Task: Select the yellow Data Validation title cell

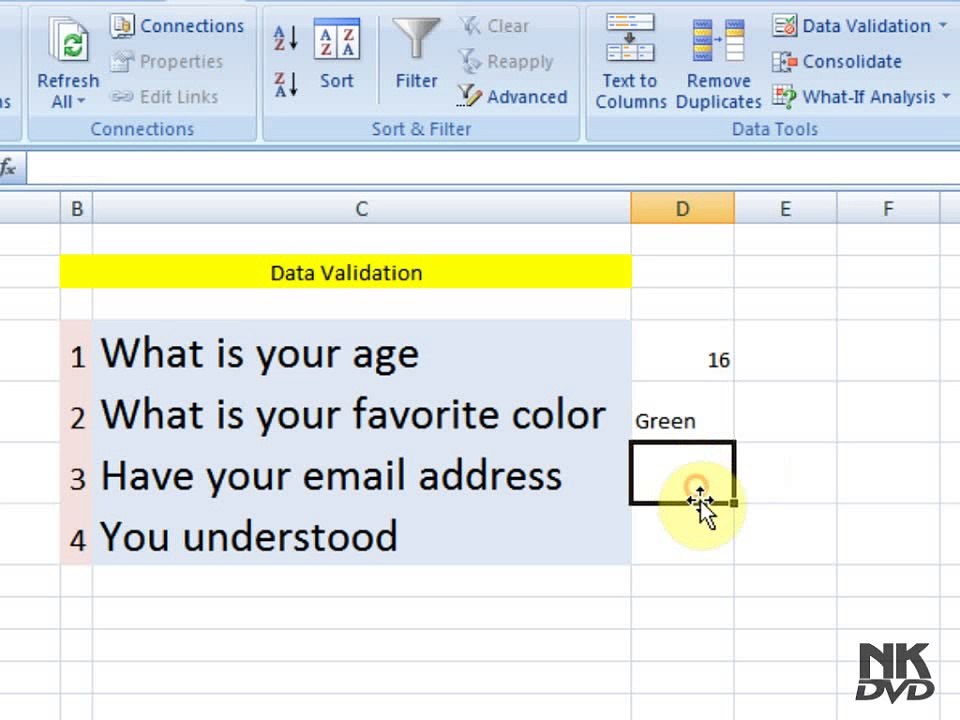Action: coord(346,272)
